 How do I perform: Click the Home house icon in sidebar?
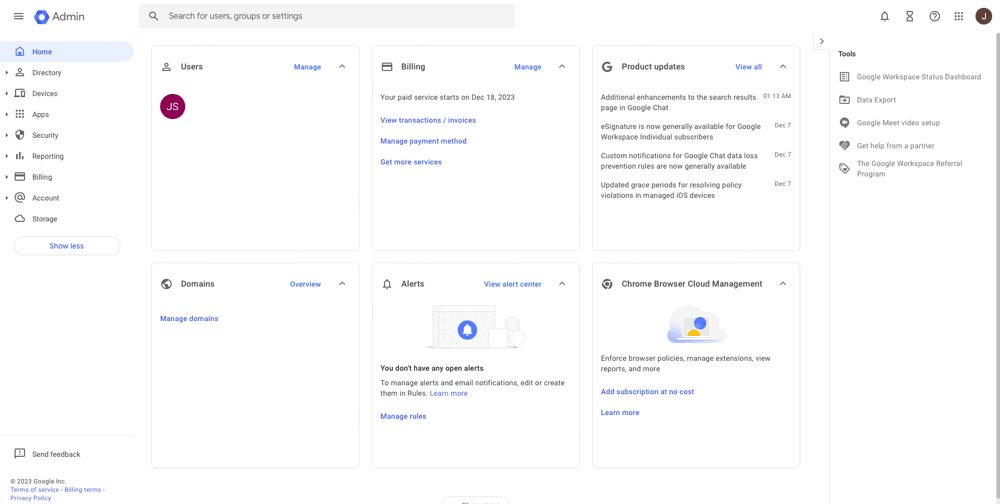(x=20, y=52)
